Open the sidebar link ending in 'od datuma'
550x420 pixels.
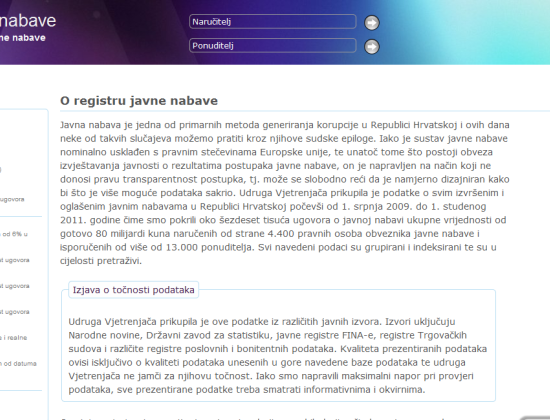(18, 364)
